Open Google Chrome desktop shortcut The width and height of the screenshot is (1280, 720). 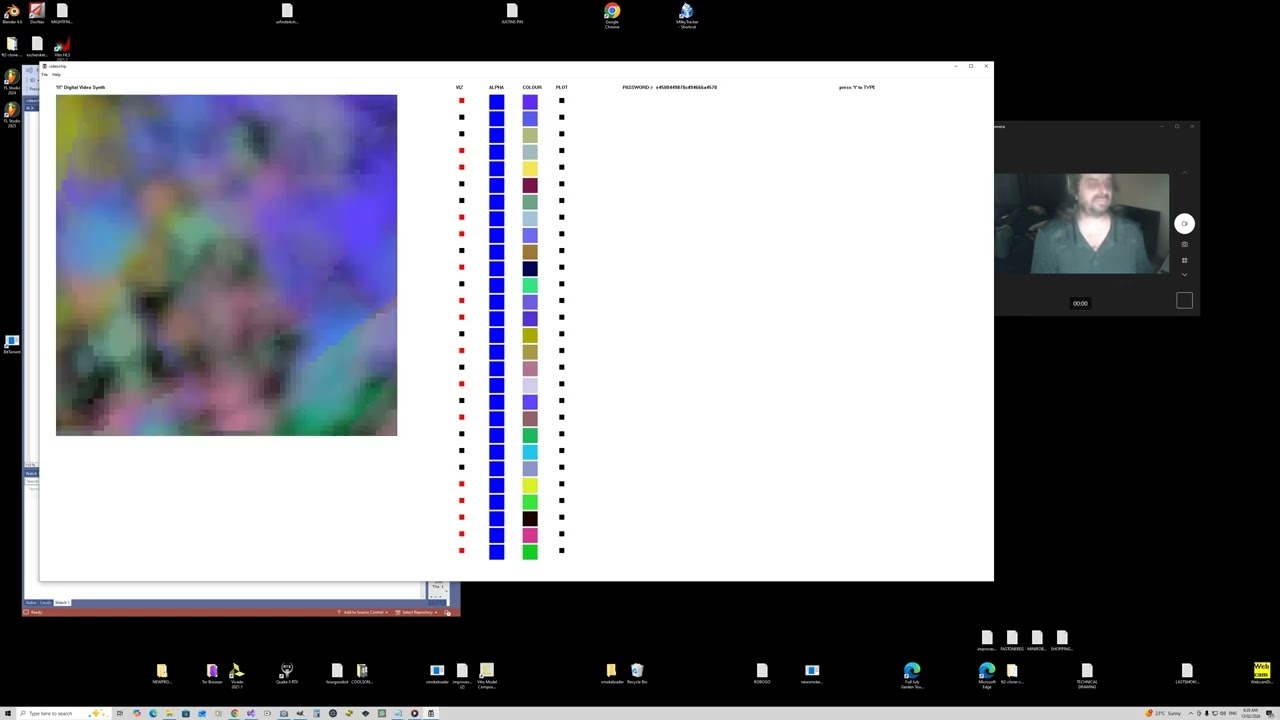pos(612,15)
